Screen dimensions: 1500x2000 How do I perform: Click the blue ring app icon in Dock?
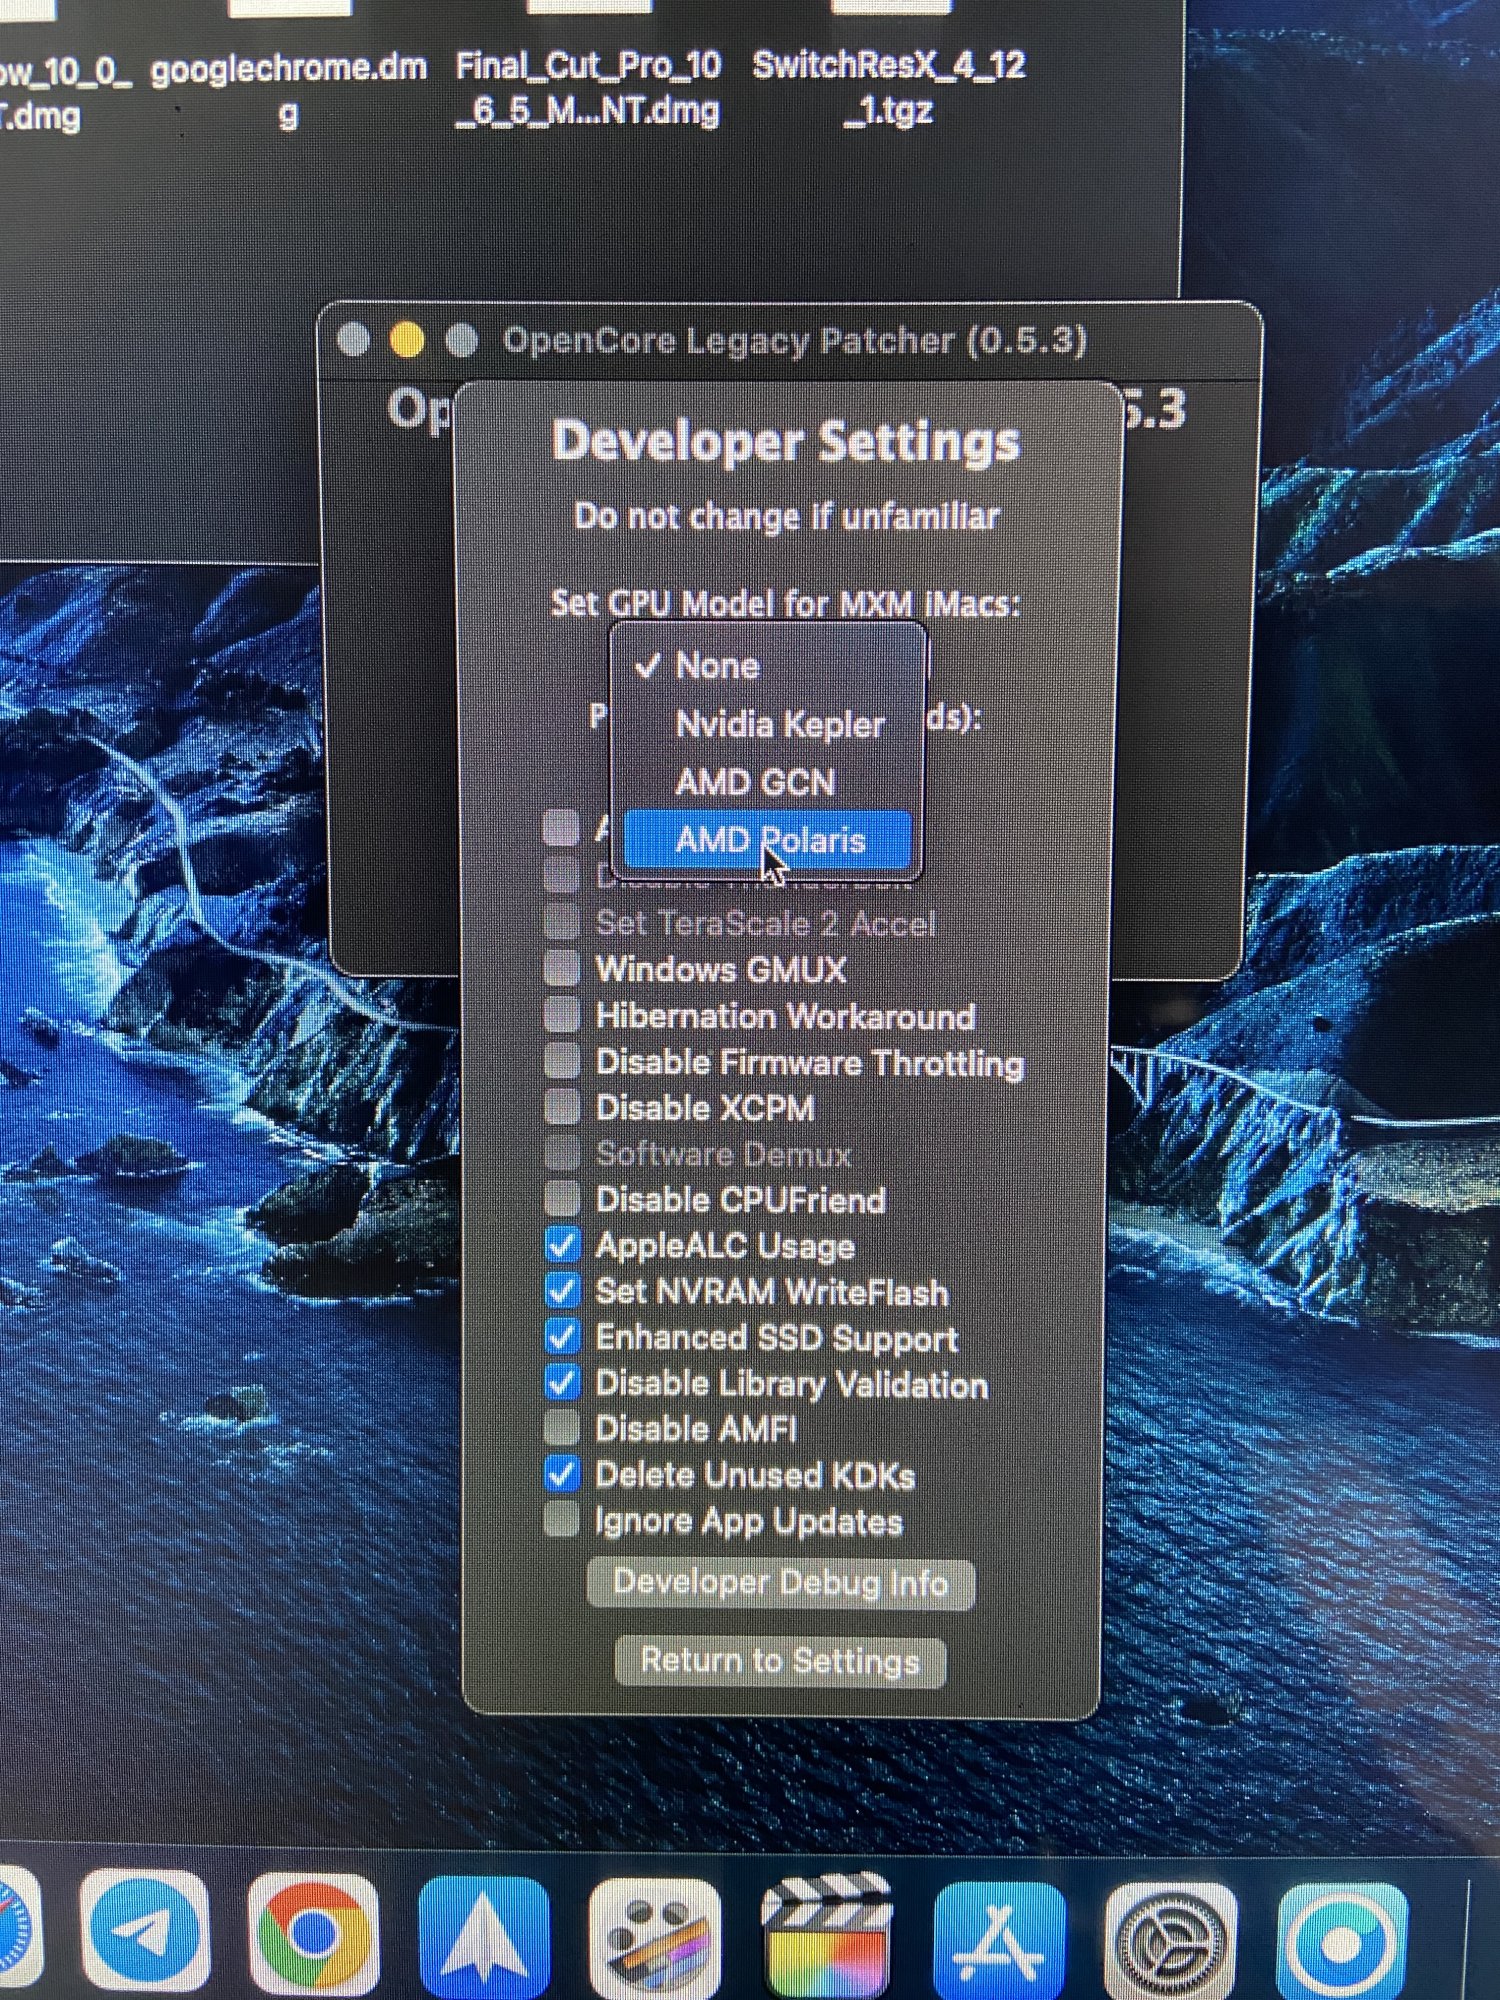(x=1342, y=1944)
